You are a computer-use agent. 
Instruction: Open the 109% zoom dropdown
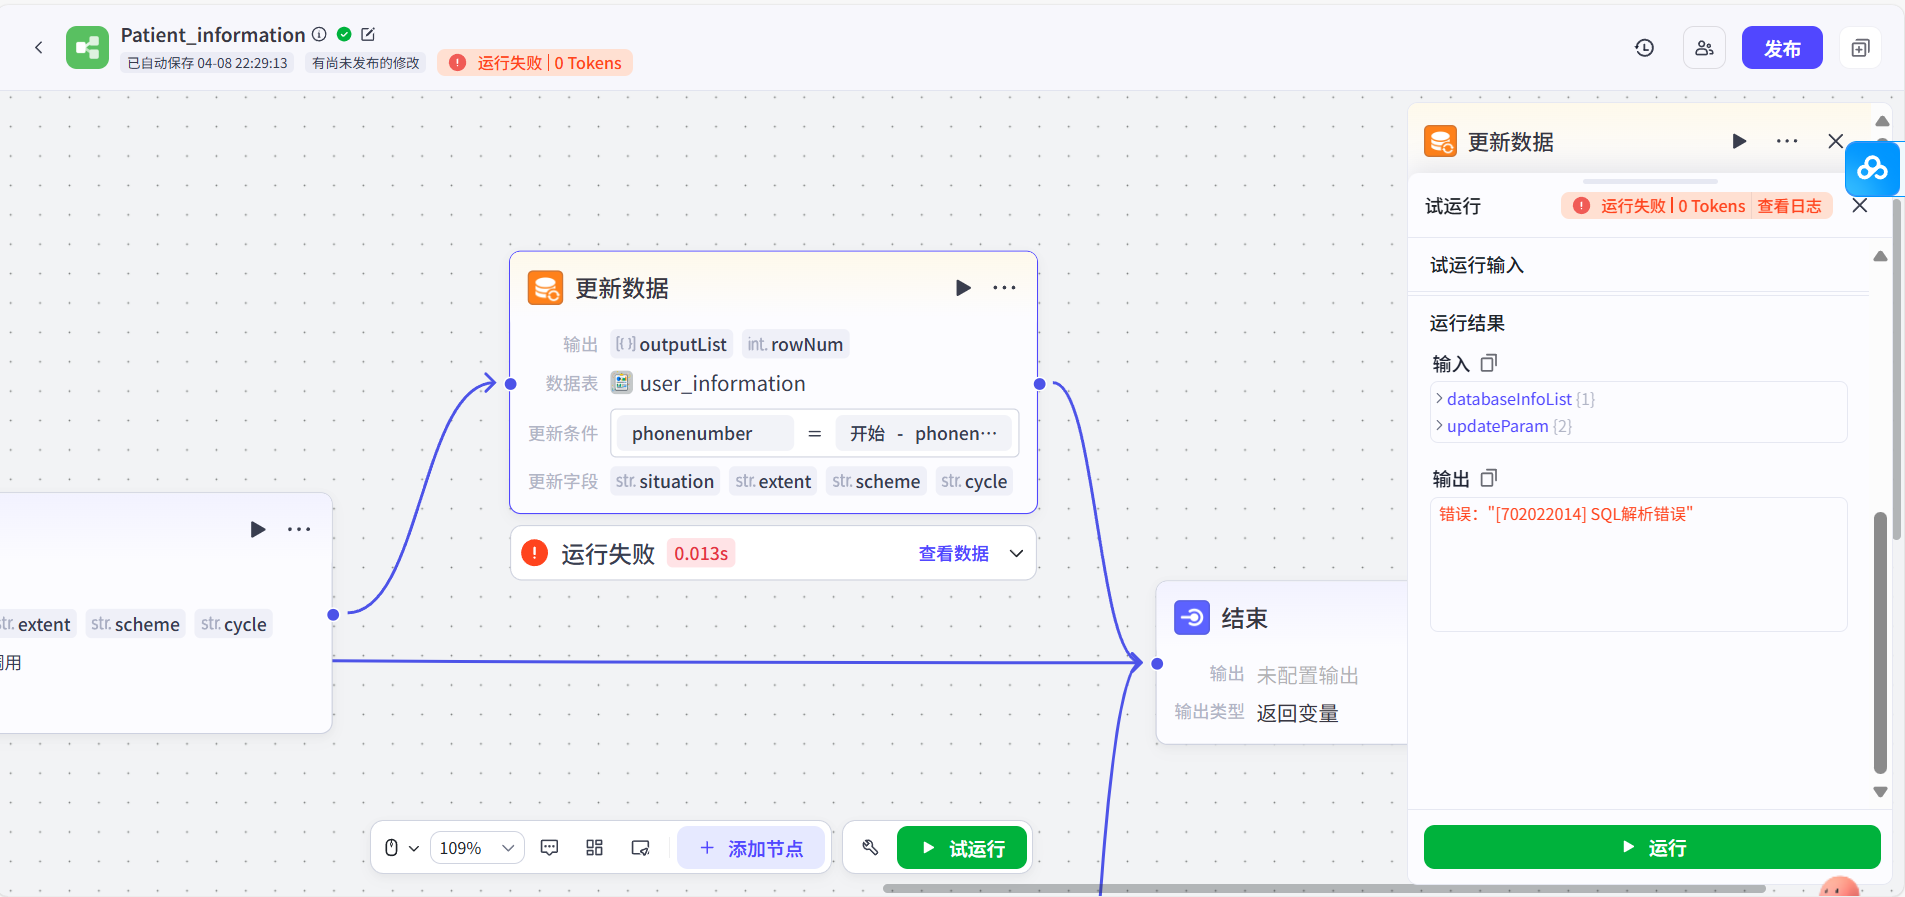pos(477,848)
